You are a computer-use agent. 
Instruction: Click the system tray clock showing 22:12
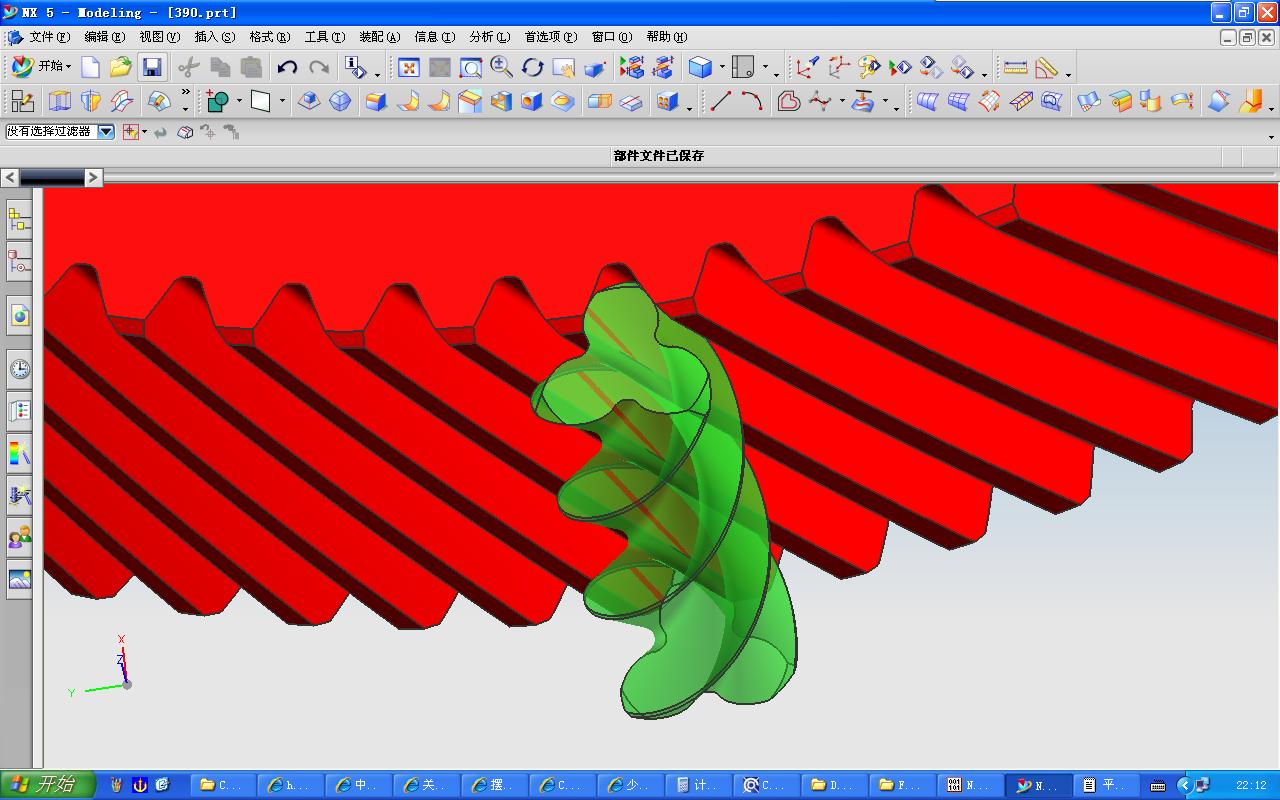(x=1251, y=785)
